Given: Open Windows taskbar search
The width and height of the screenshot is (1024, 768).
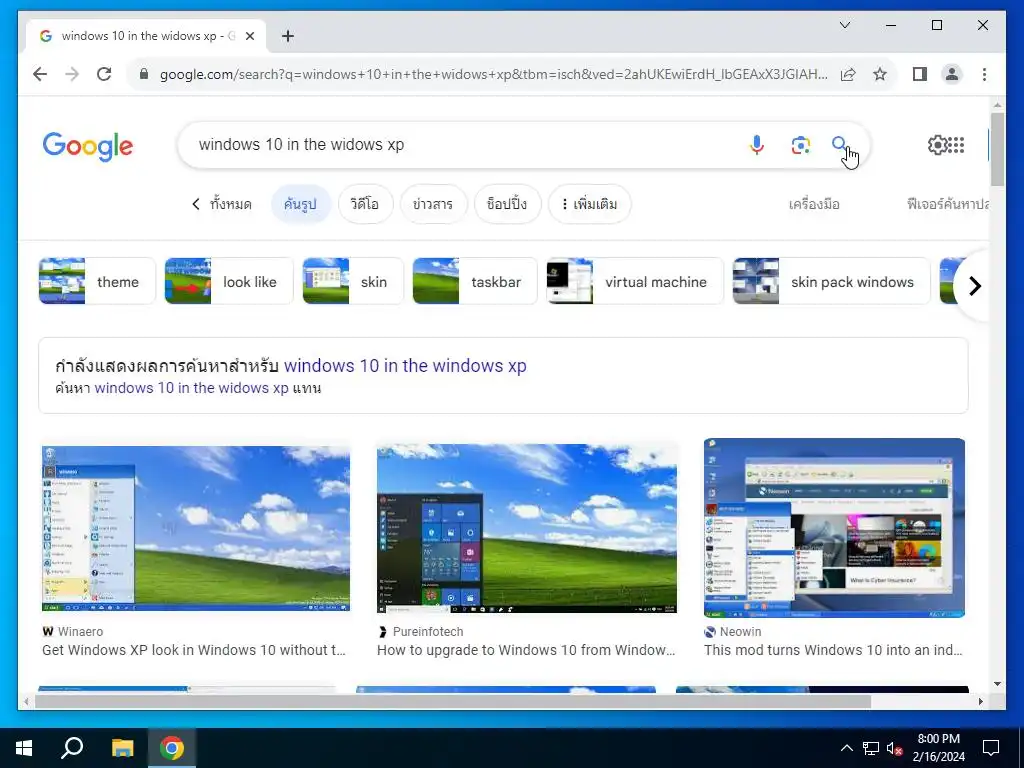Looking at the screenshot, I should 72,748.
